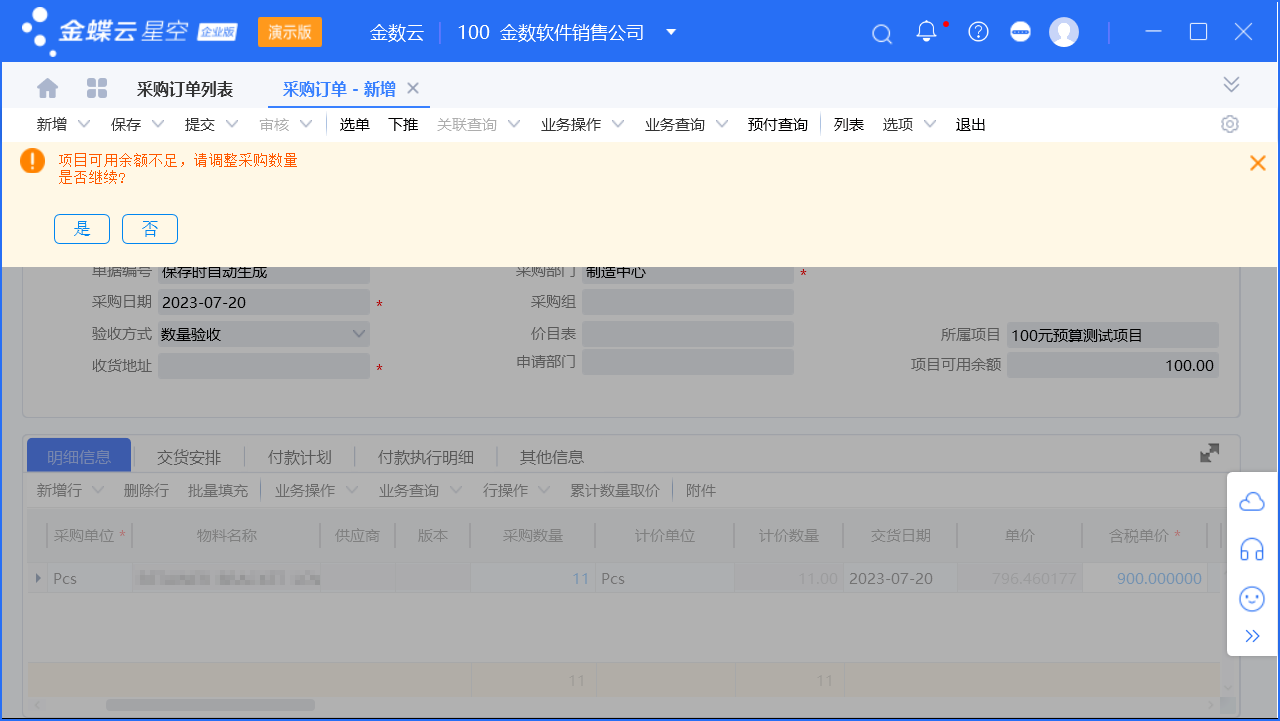
Task: Go to the home page icon
Action: coord(48,88)
